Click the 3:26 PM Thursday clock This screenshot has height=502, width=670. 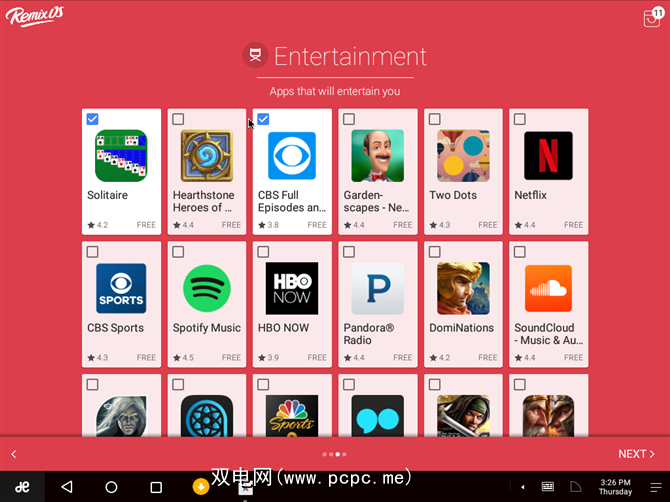pos(615,487)
